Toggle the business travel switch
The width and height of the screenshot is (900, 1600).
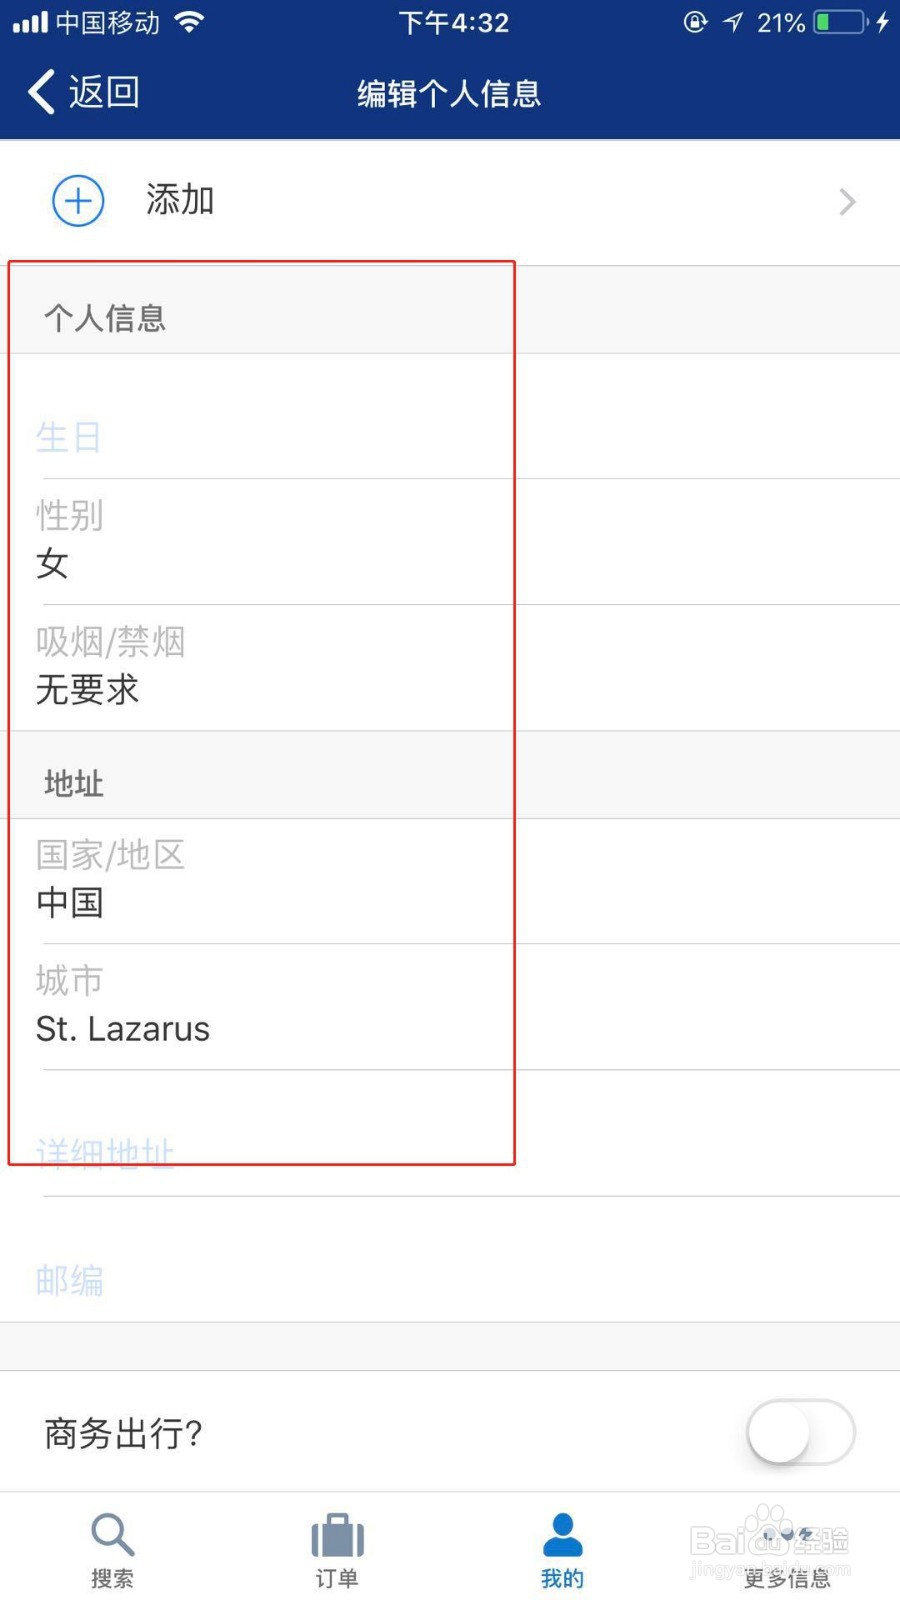click(x=800, y=1432)
